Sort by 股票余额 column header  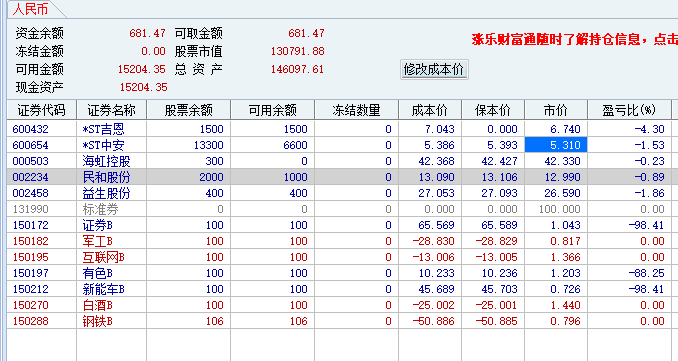(x=189, y=110)
